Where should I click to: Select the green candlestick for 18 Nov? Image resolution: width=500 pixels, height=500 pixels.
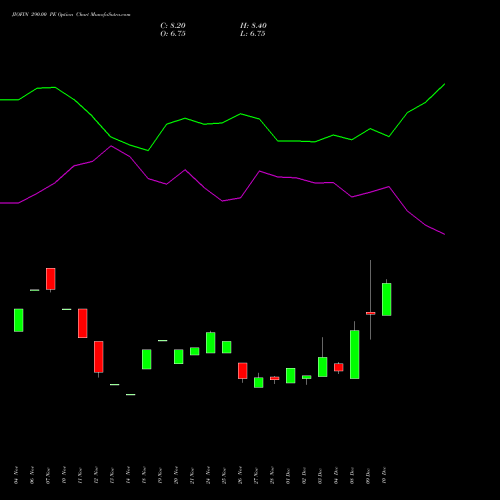[147, 359]
